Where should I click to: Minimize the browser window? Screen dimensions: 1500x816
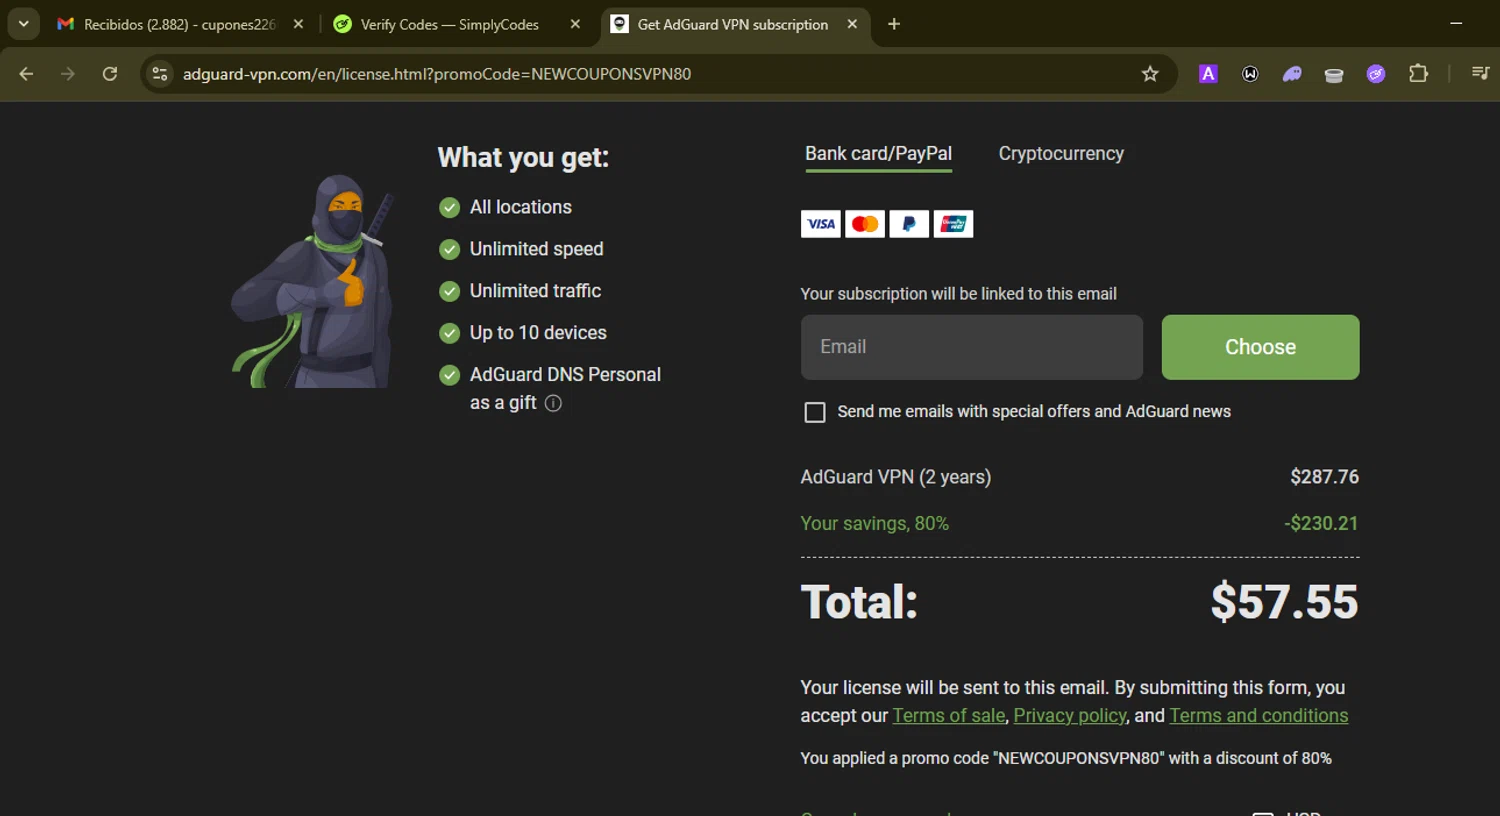1456,24
